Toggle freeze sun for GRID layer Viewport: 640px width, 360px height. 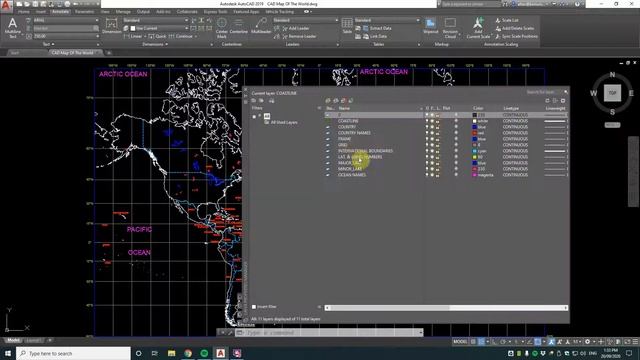tap(432, 145)
